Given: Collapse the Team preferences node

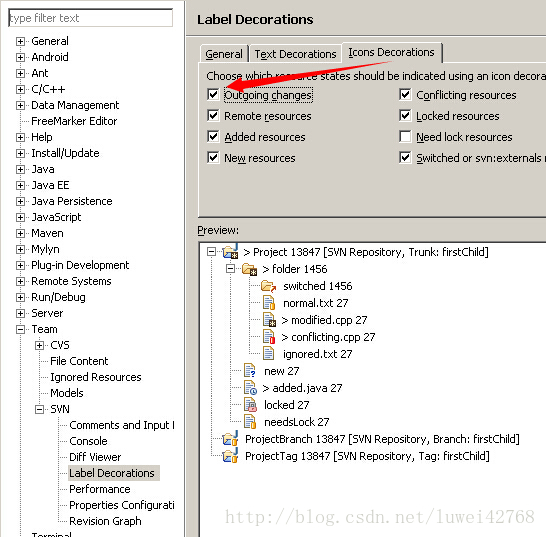Looking at the screenshot, I should tap(20, 329).
